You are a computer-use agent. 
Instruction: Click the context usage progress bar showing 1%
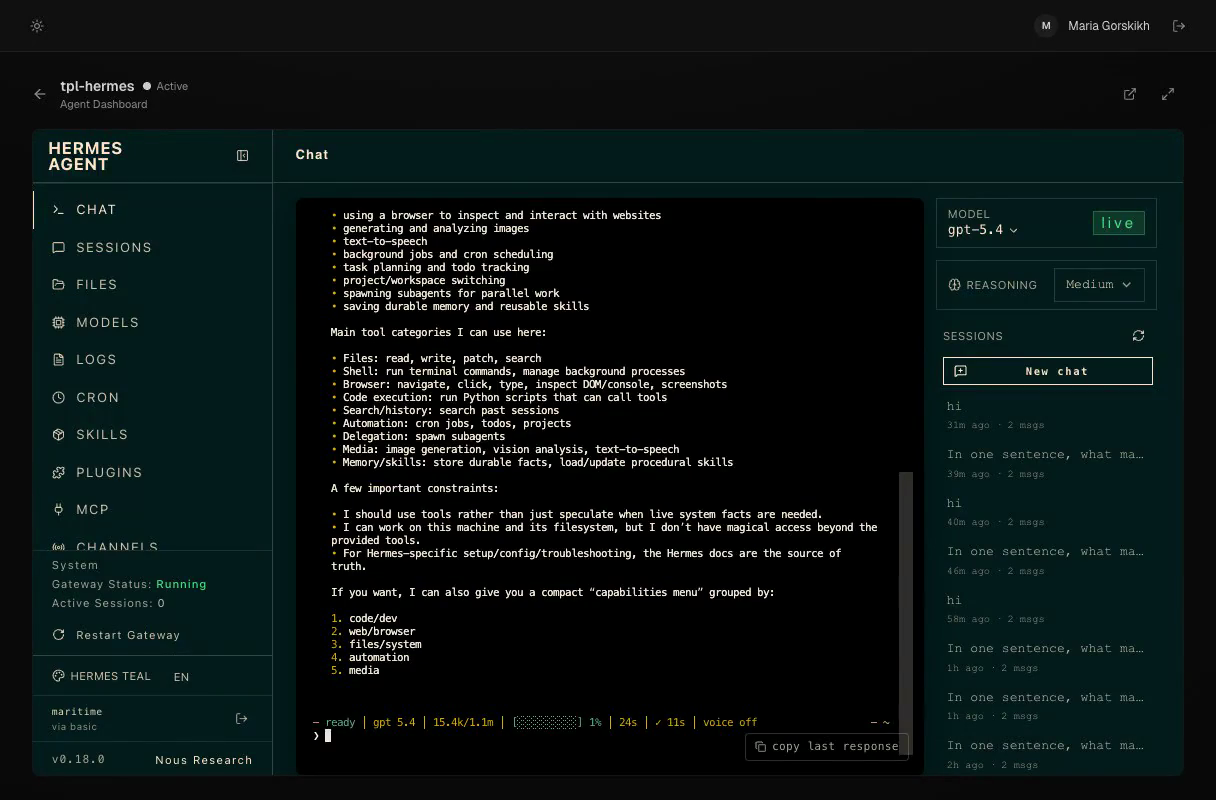coord(547,722)
